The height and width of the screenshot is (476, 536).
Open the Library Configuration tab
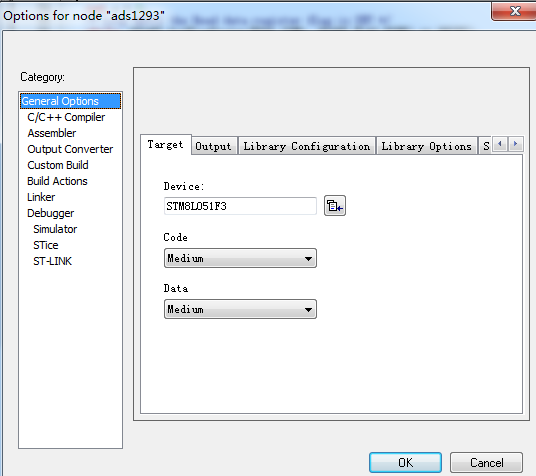click(307, 146)
